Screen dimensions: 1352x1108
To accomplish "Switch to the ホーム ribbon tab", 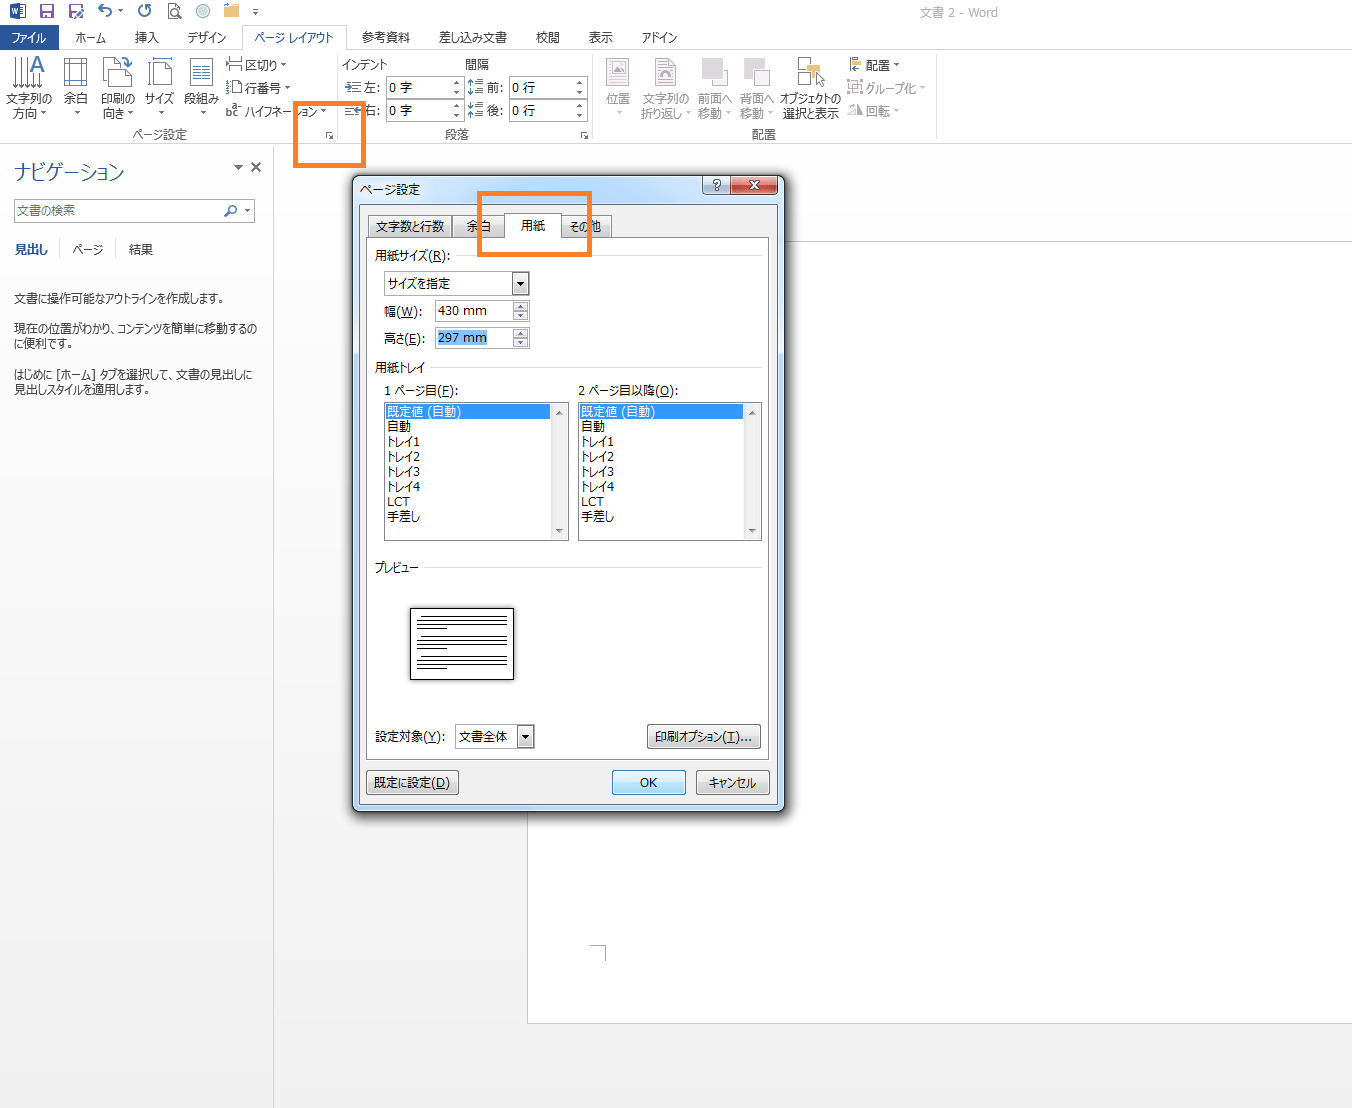I will [x=90, y=37].
